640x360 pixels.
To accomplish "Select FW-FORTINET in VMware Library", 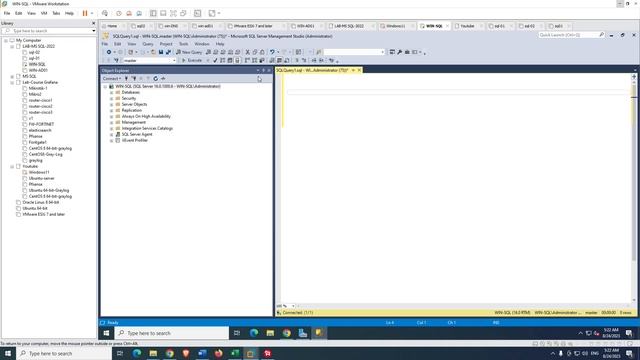I will point(41,124).
